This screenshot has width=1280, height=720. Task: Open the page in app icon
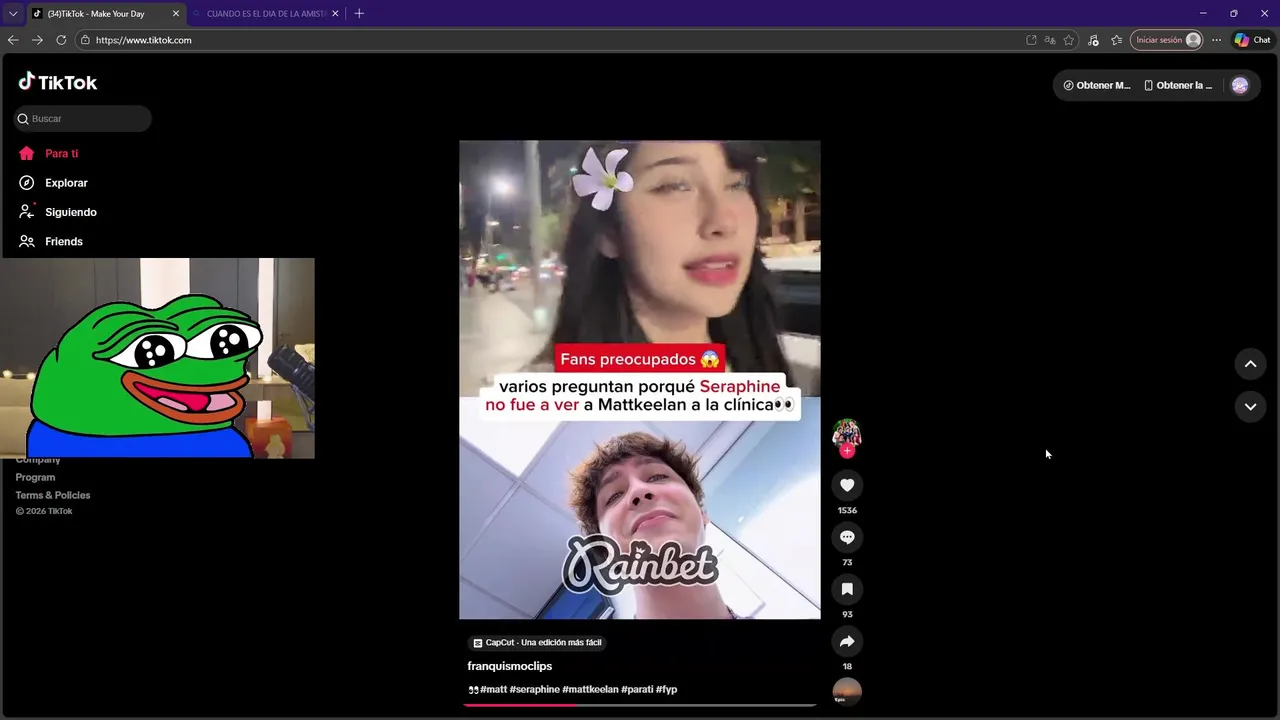(1031, 40)
